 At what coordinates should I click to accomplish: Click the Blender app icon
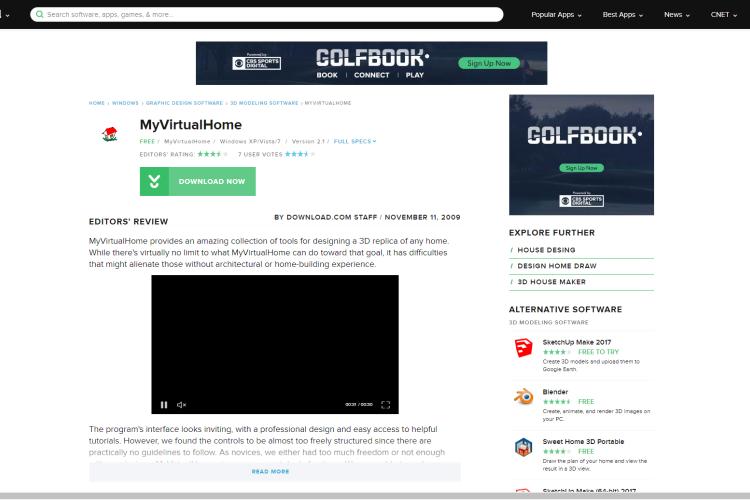pyautogui.click(x=523, y=397)
